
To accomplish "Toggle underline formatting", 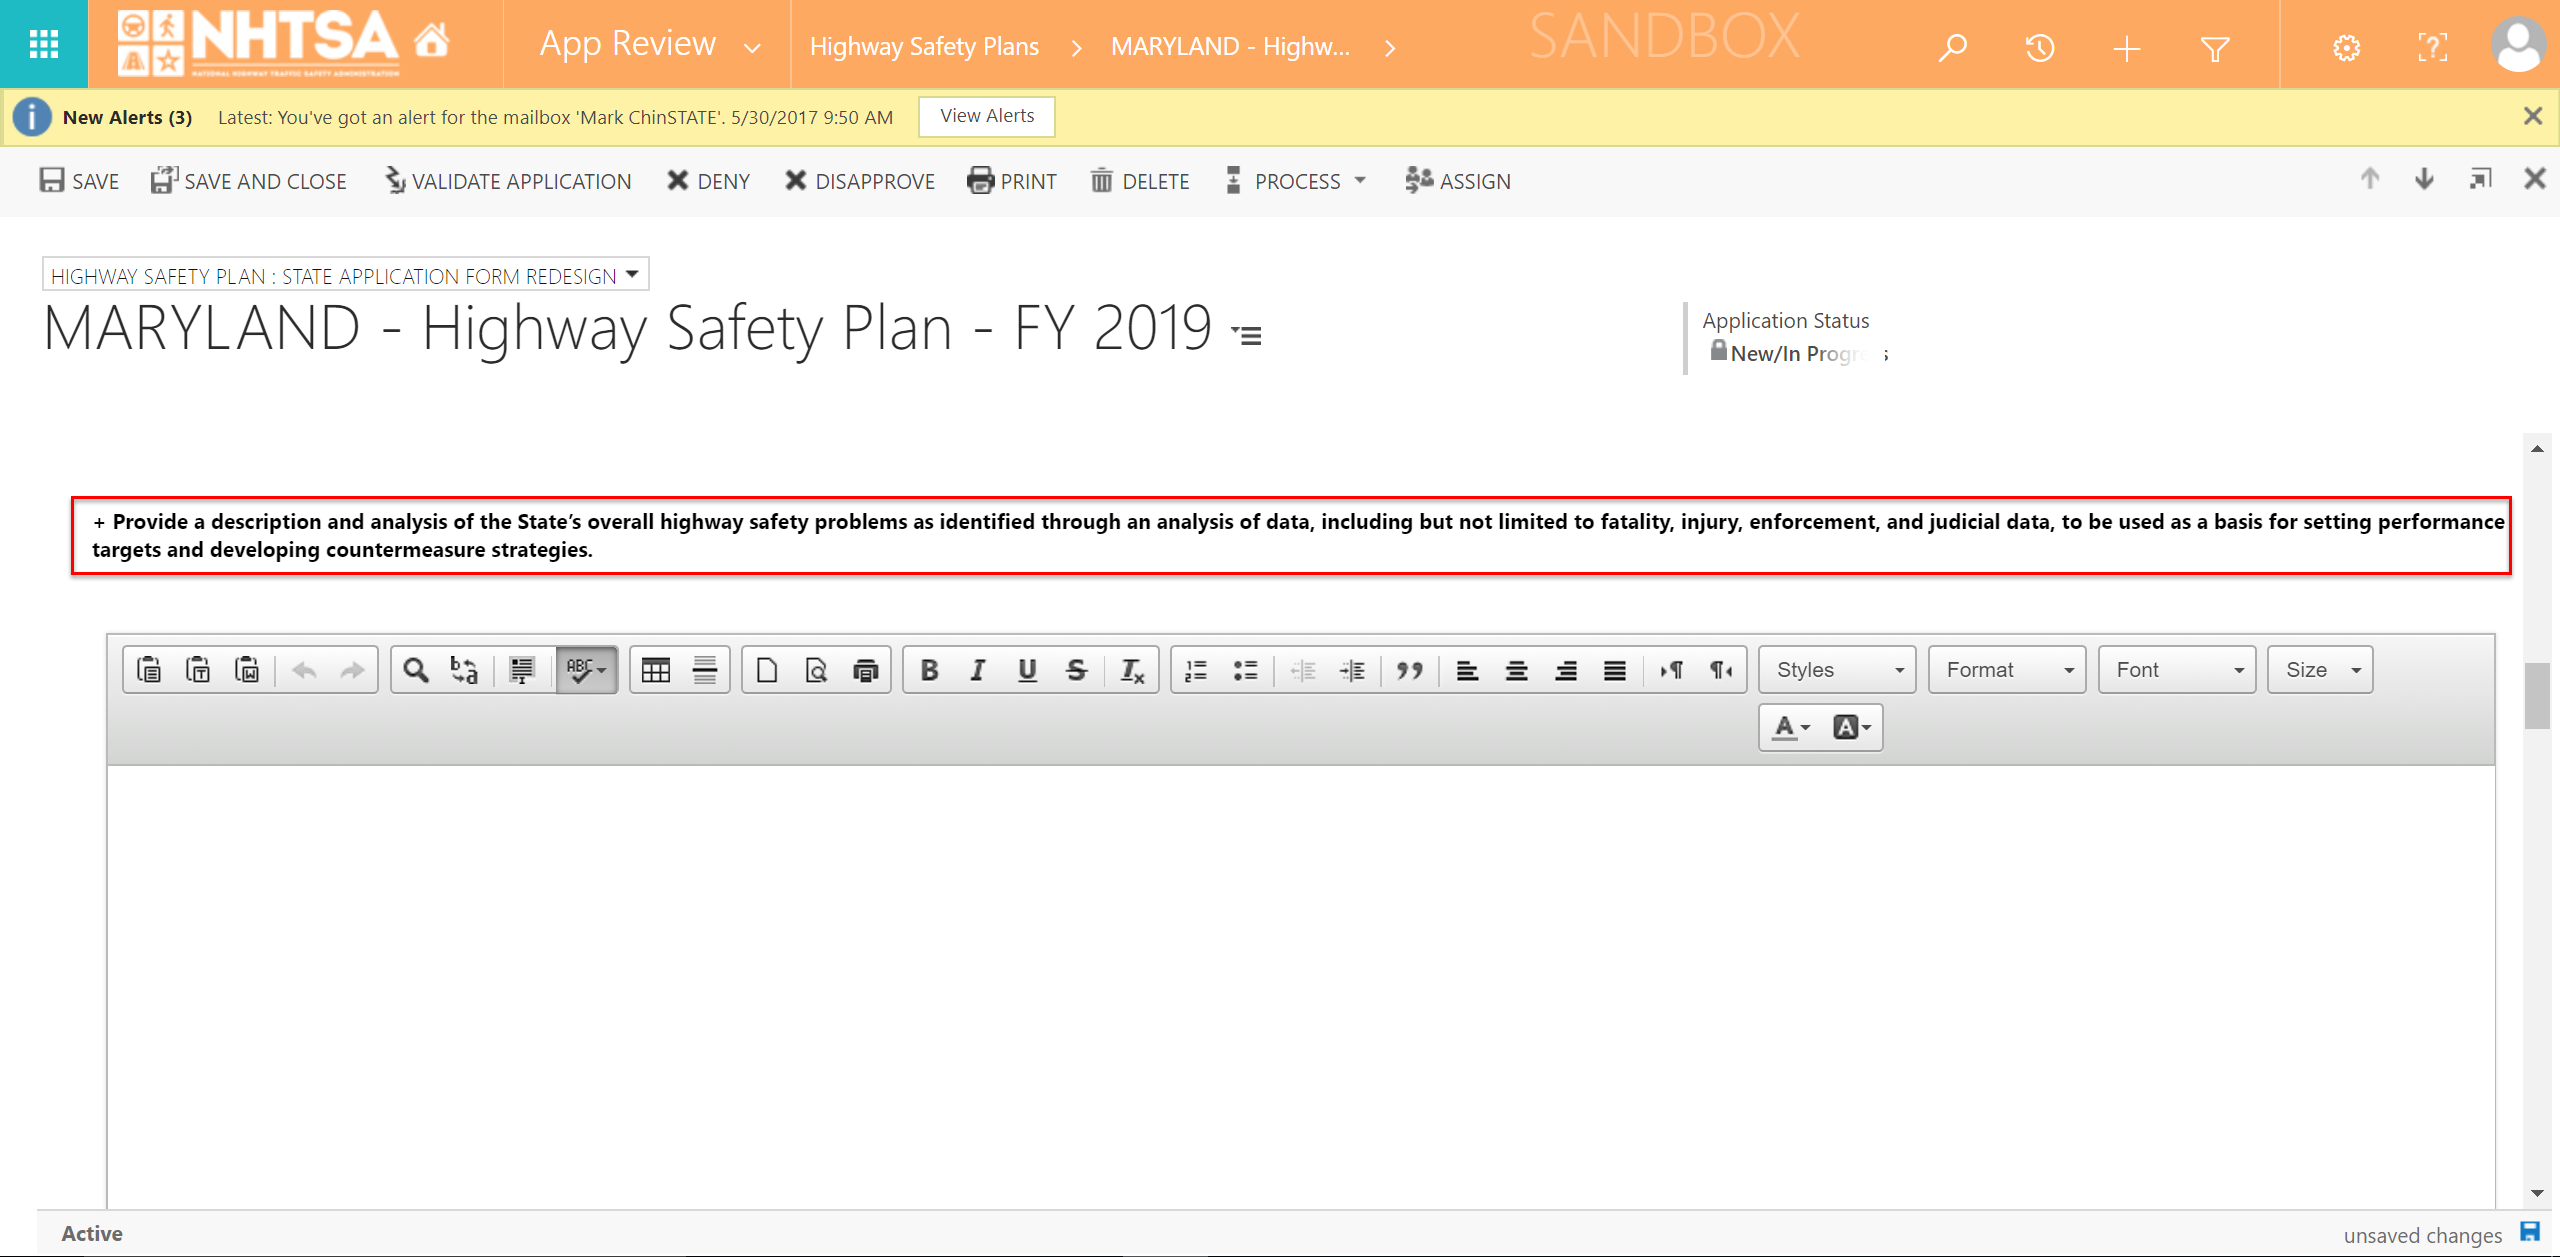I will point(1027,670).
